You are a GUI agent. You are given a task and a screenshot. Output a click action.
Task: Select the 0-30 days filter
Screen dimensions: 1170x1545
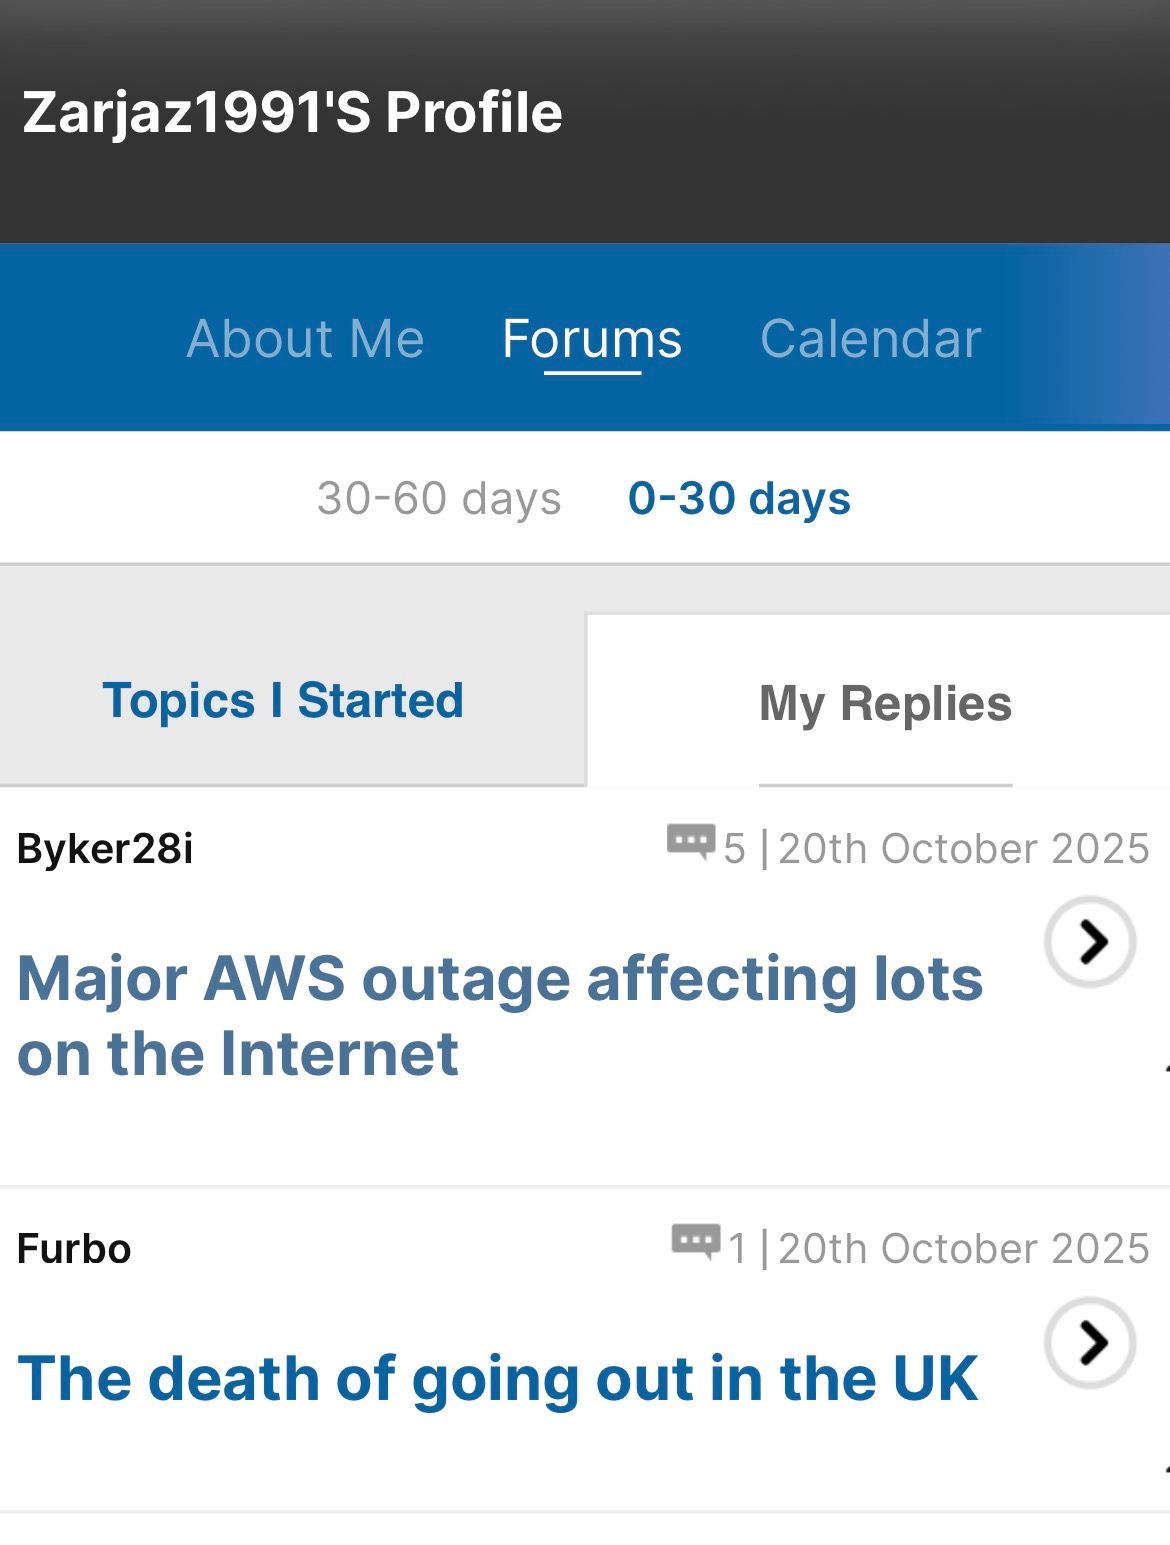739,498
